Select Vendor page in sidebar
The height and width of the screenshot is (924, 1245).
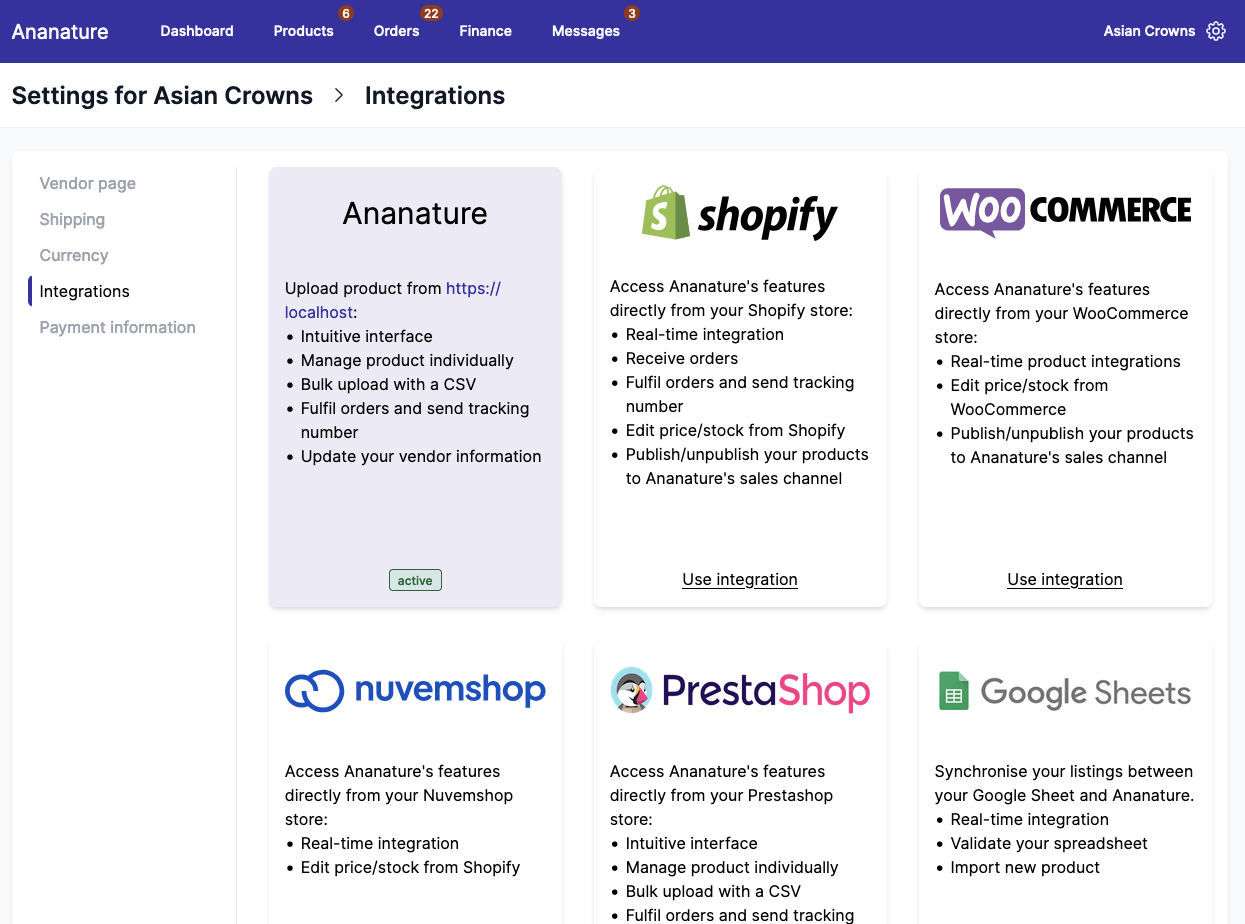click(x=88, y=183)
